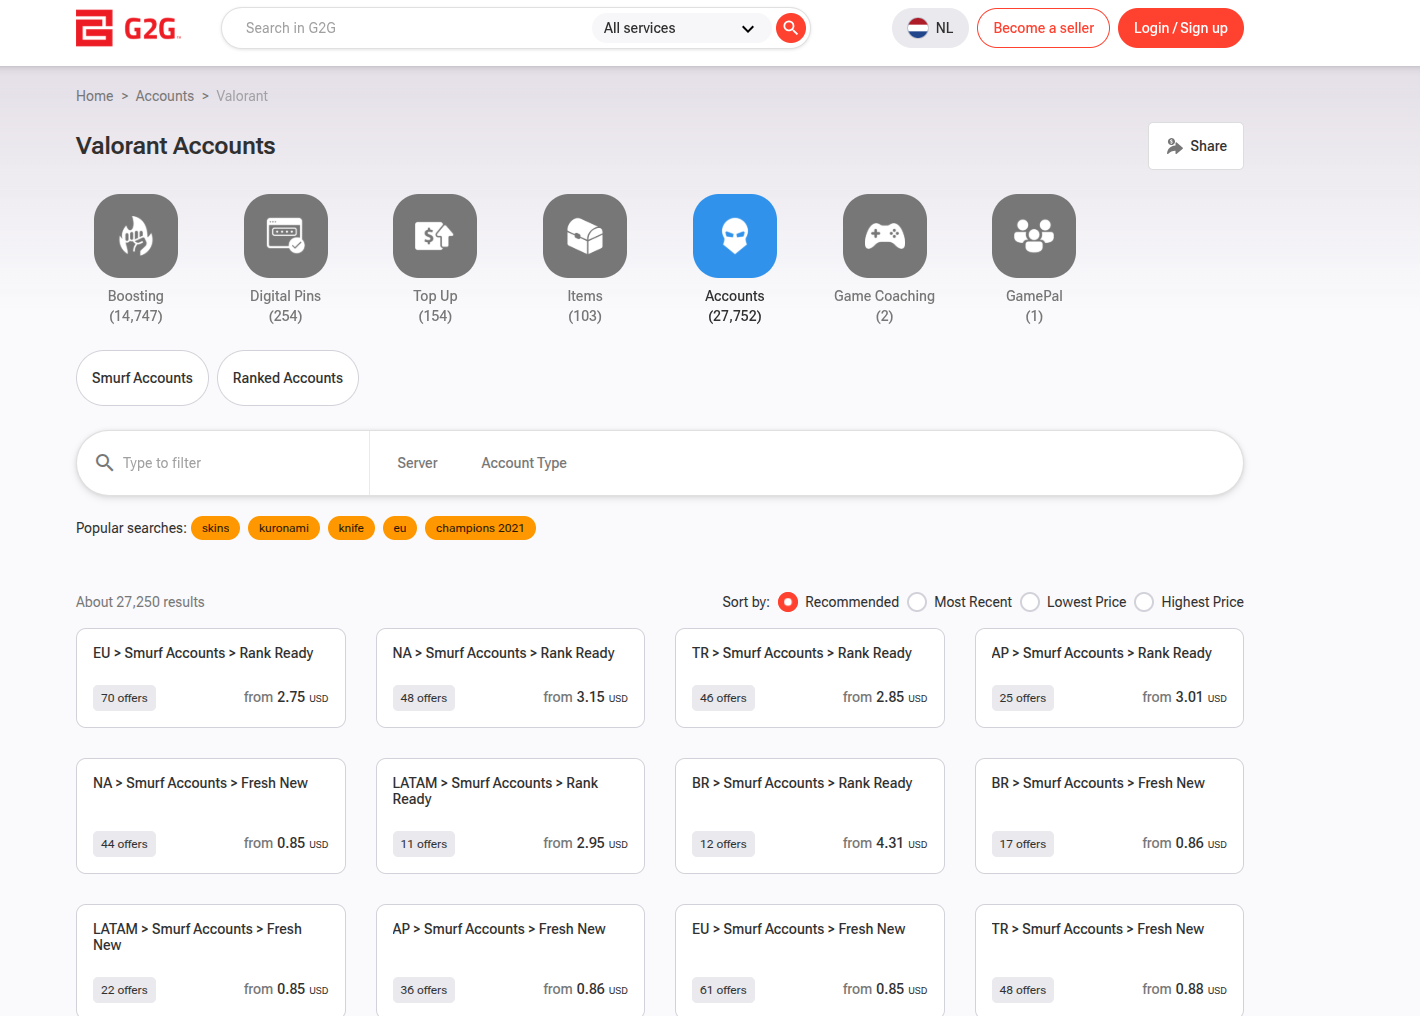Click the Become a seller button
The image size is (1420, 1016).
(x=1043, y=28)
